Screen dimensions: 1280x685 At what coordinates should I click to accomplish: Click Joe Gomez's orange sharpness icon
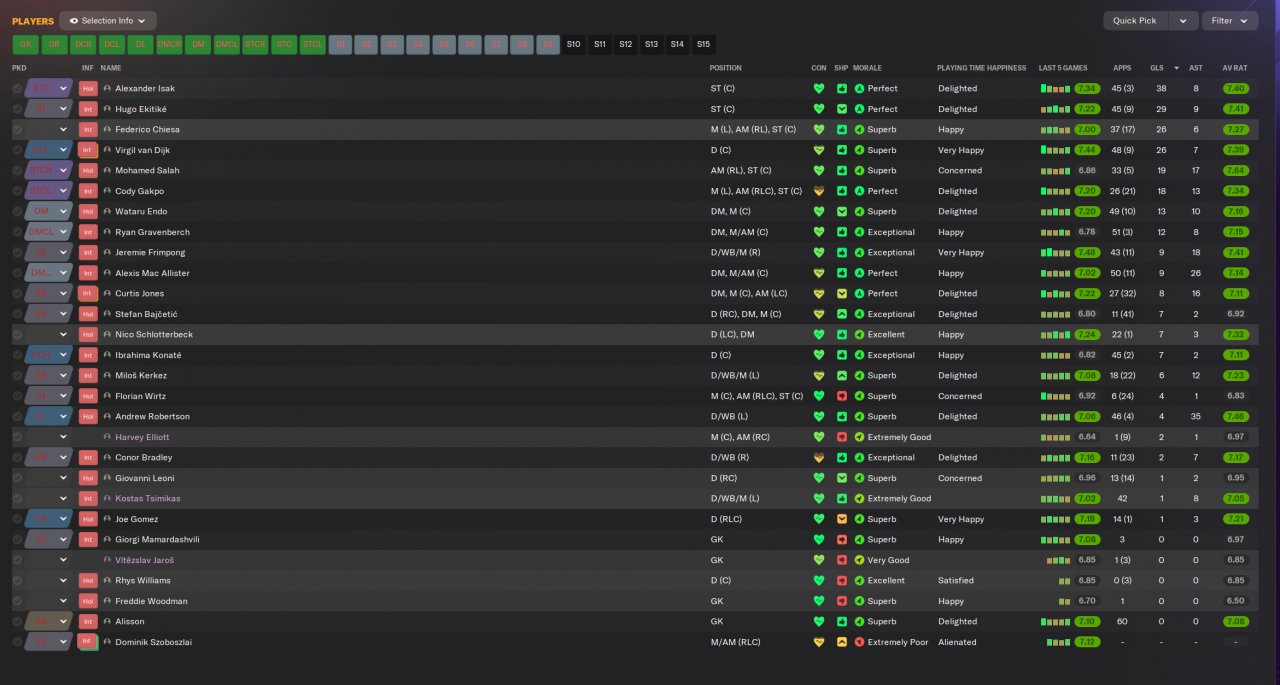(842, 519)
